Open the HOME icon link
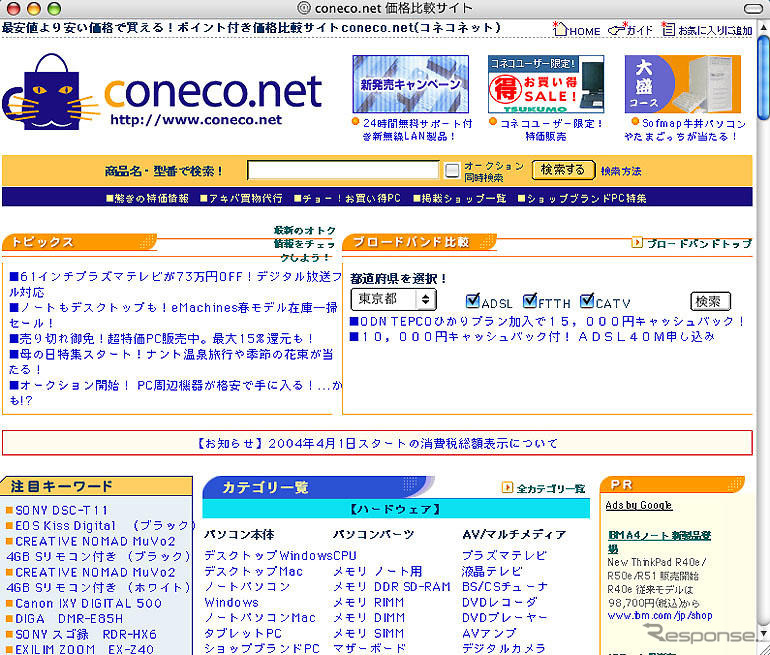 560,30
